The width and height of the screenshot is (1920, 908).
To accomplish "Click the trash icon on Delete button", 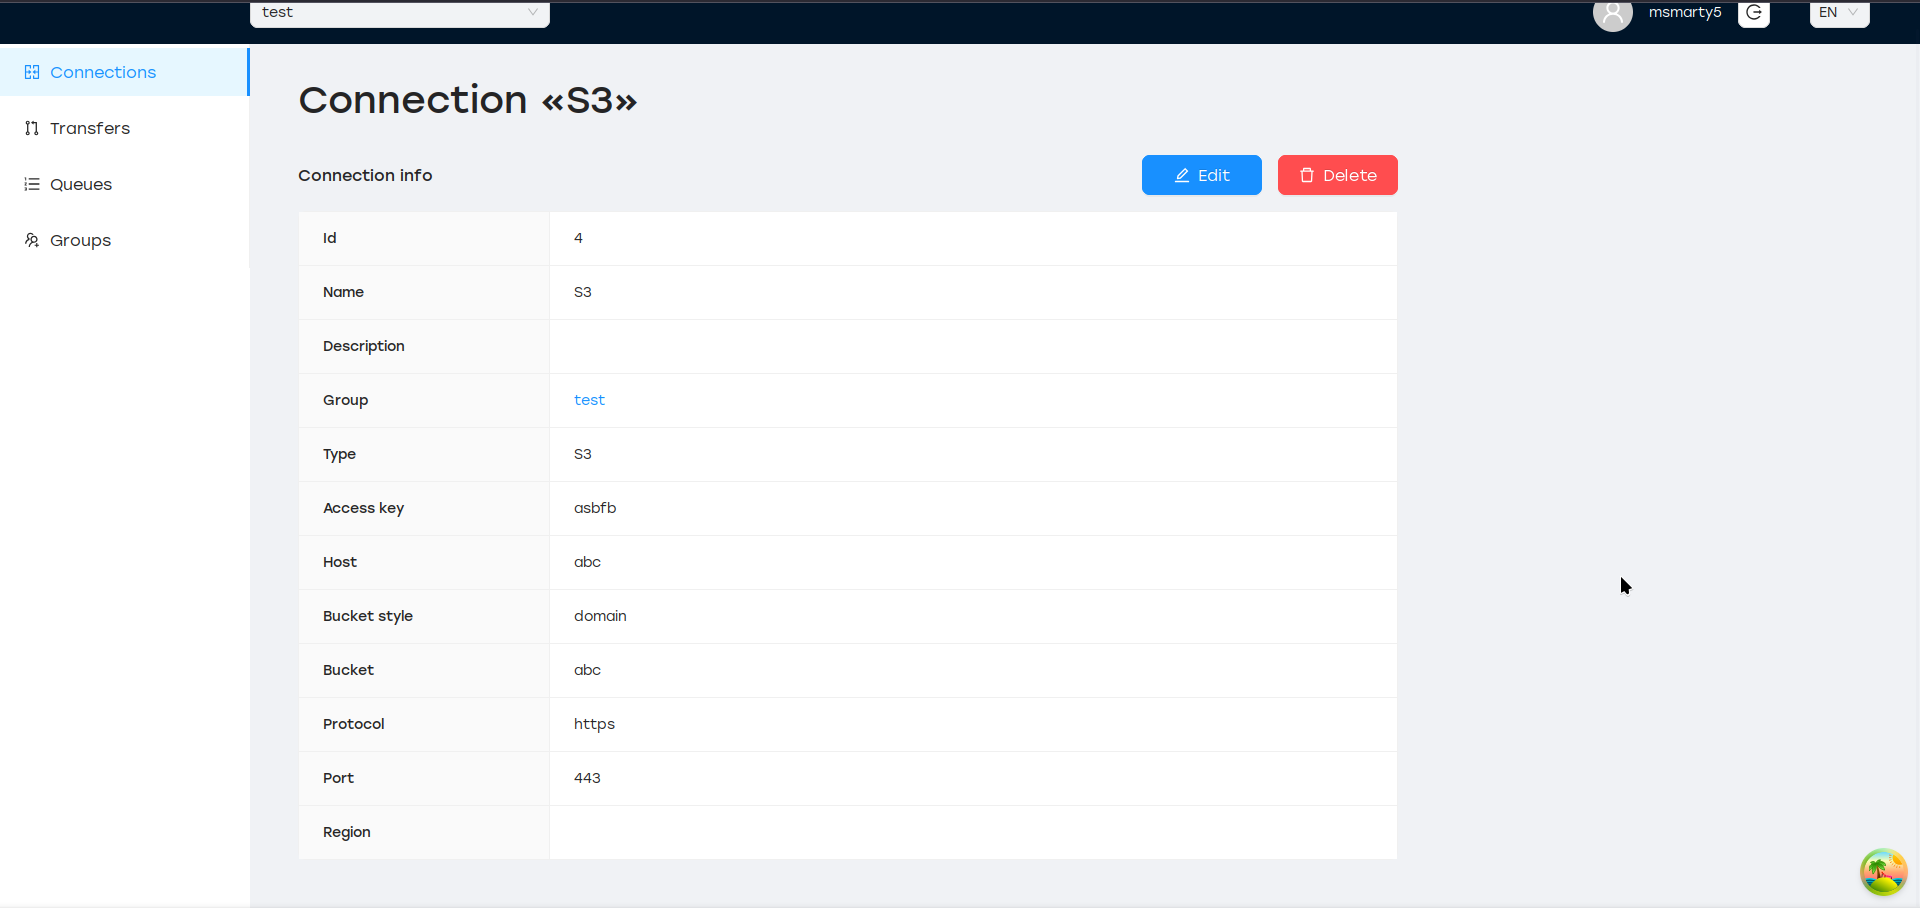I will point(1306,175).
